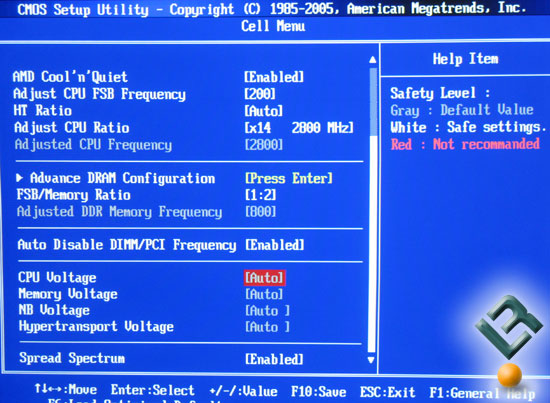Click F10:Save in the bottom legend
Viewport: 550px width, 403px height.
point(318,391)
